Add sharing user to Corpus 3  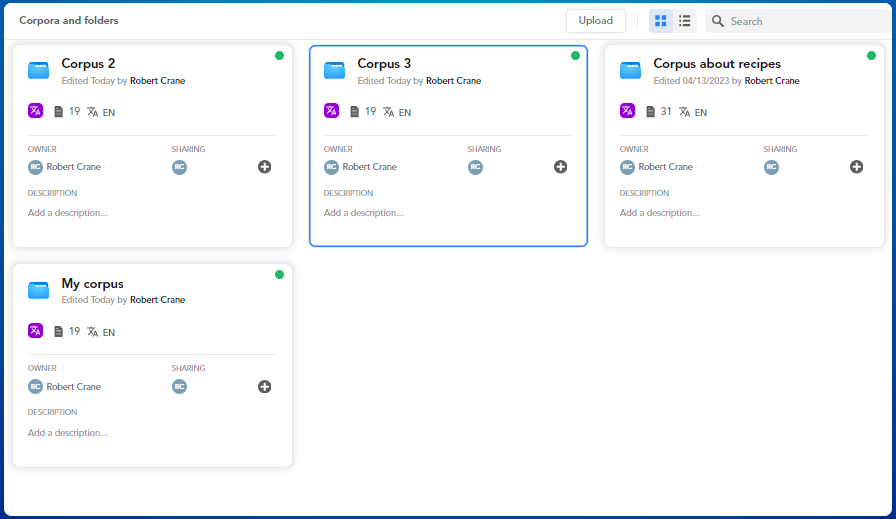[561, 167]
